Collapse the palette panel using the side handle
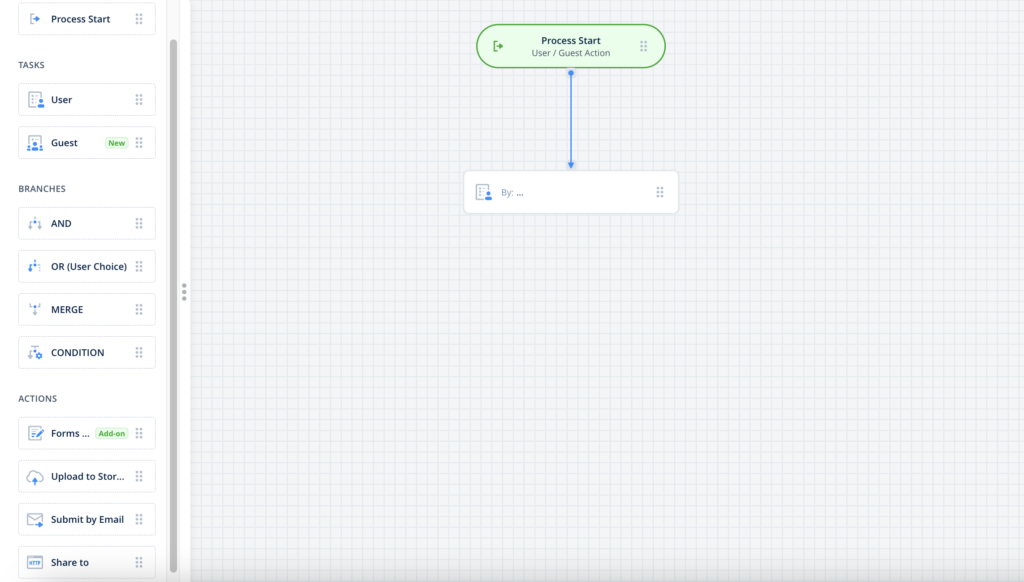Viewport: 1024px width, 582px height. pyautogui.click(x=184, y=291)
